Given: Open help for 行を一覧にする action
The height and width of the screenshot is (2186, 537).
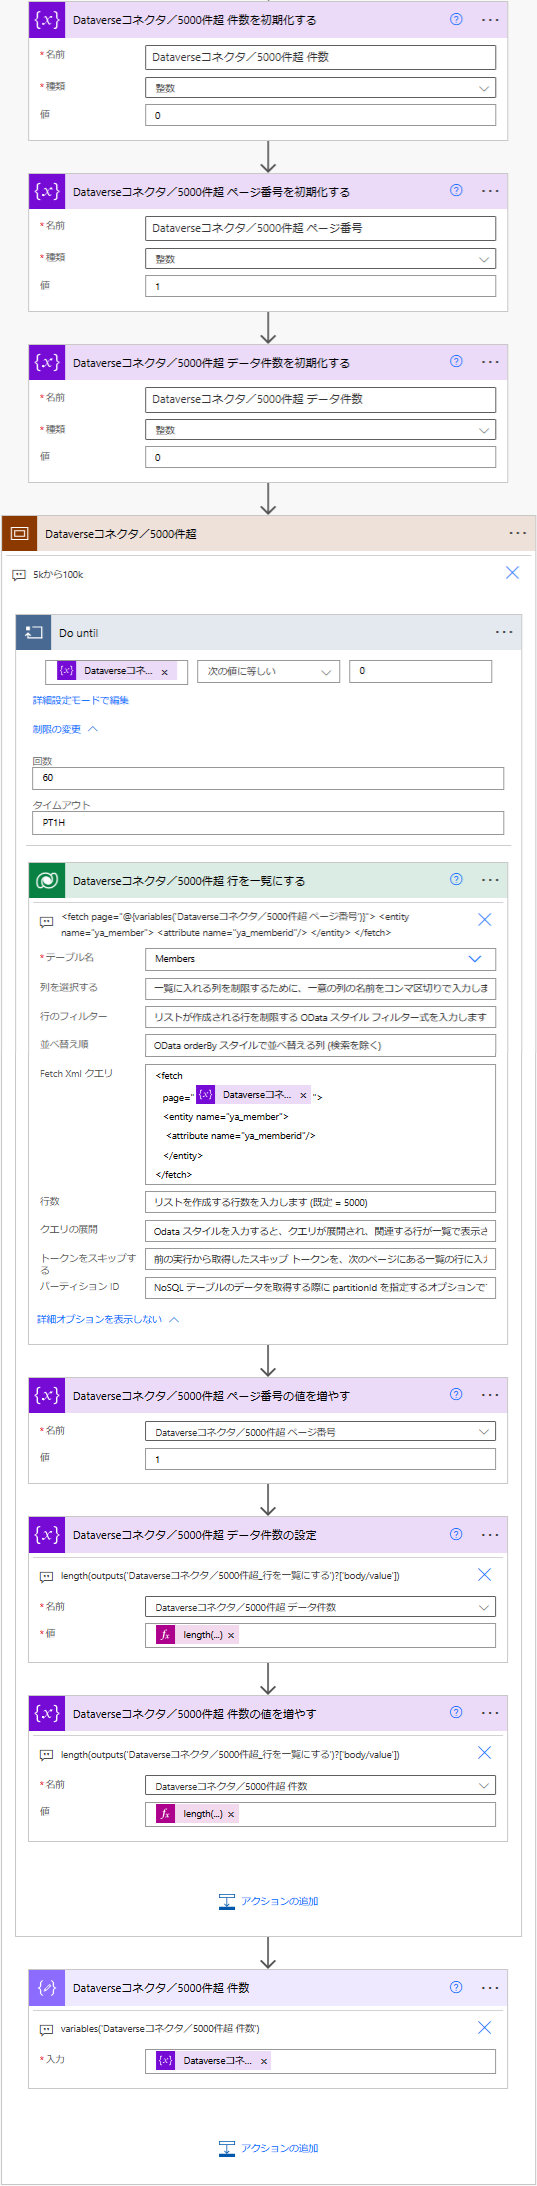Looking at the screenshot, I should [456, 879].
